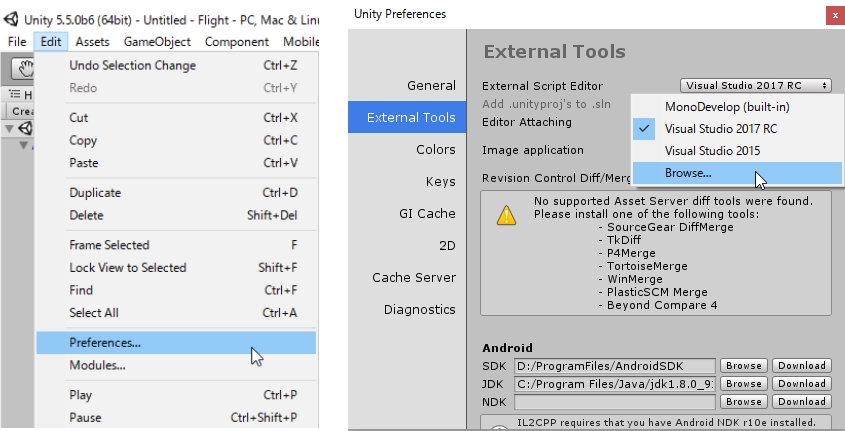The height and width of the screenshot is (431, 845).
Task: Click the Unity scene icon in hierarchy
Action: 26,128
